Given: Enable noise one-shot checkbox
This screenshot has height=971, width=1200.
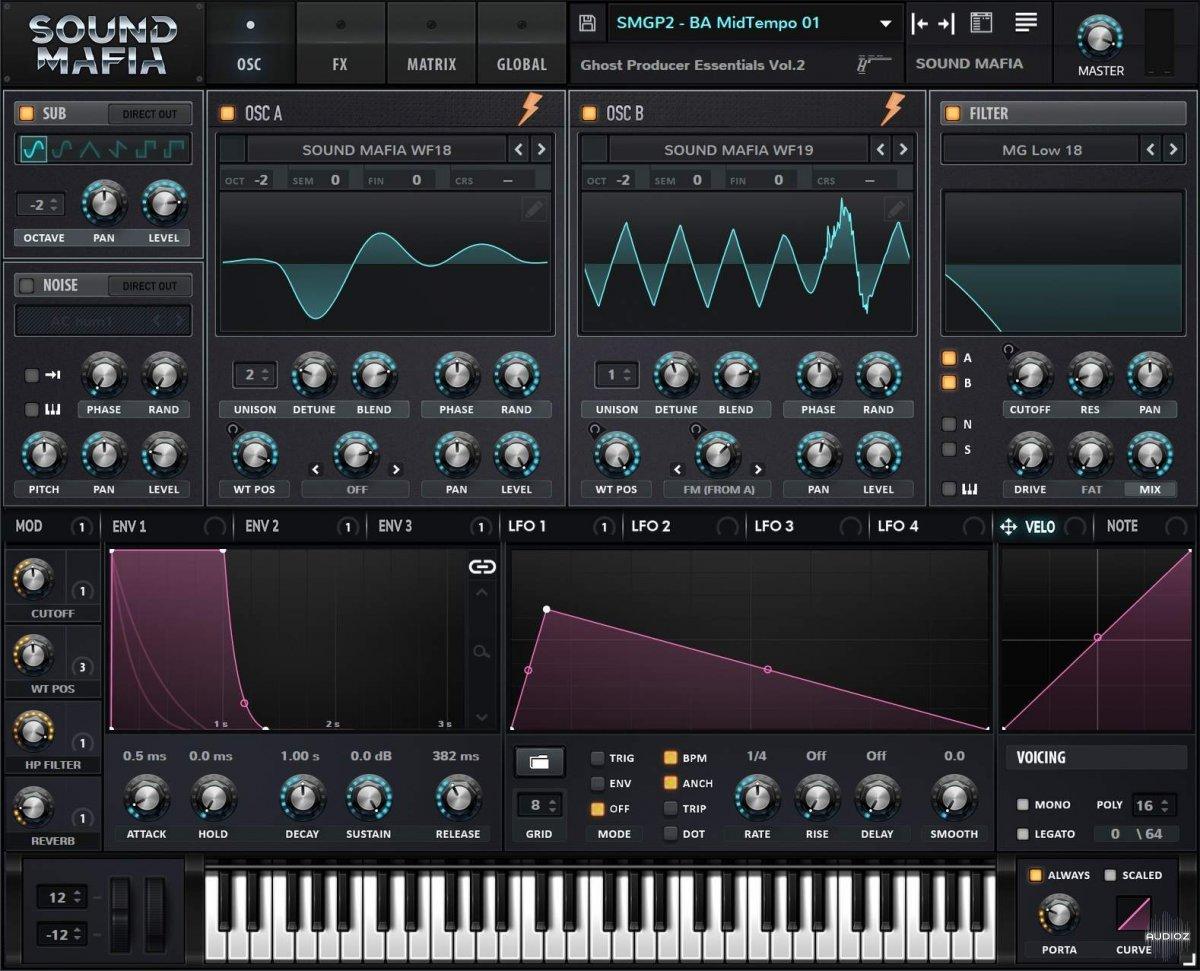Looking at the screenshot, I should click(31, 375).
